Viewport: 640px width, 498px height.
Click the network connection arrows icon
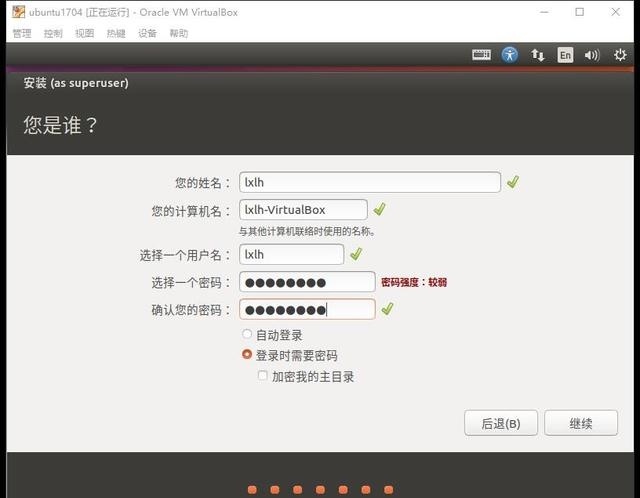[538, 55]
